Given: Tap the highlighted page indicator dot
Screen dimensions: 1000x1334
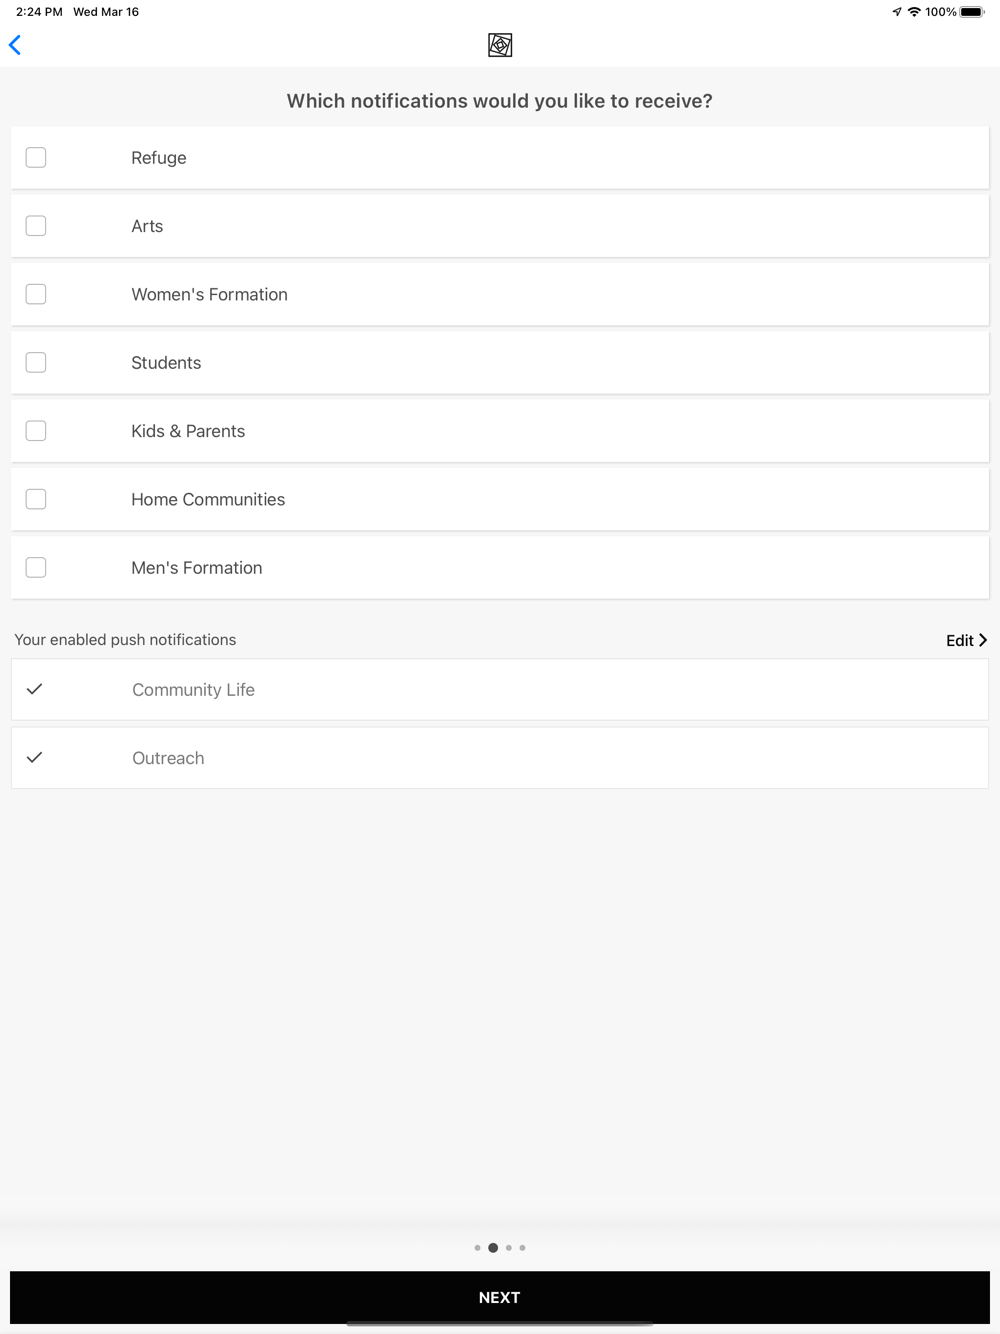Looking at the screenshot, I should click(493, 1248).
